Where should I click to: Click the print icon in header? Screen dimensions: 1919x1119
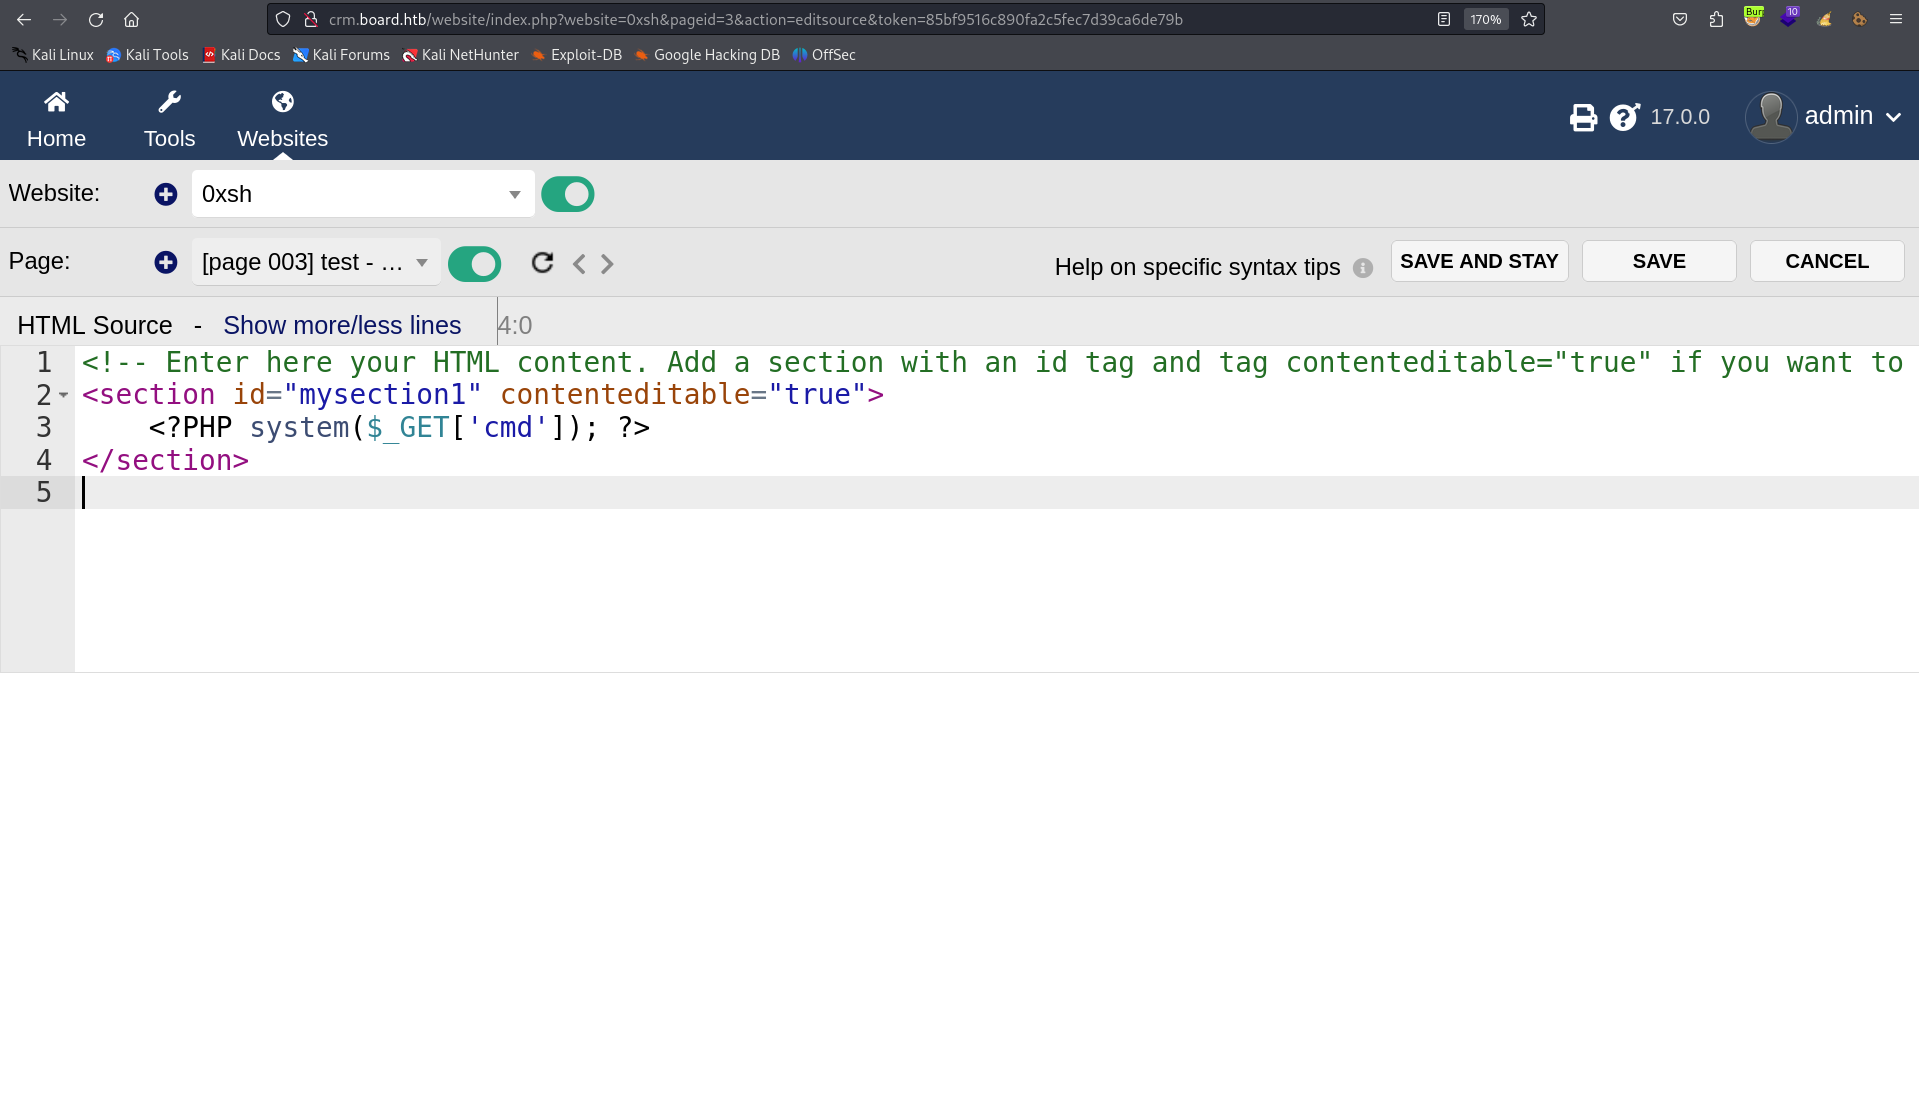click(x=1583, y=117)
